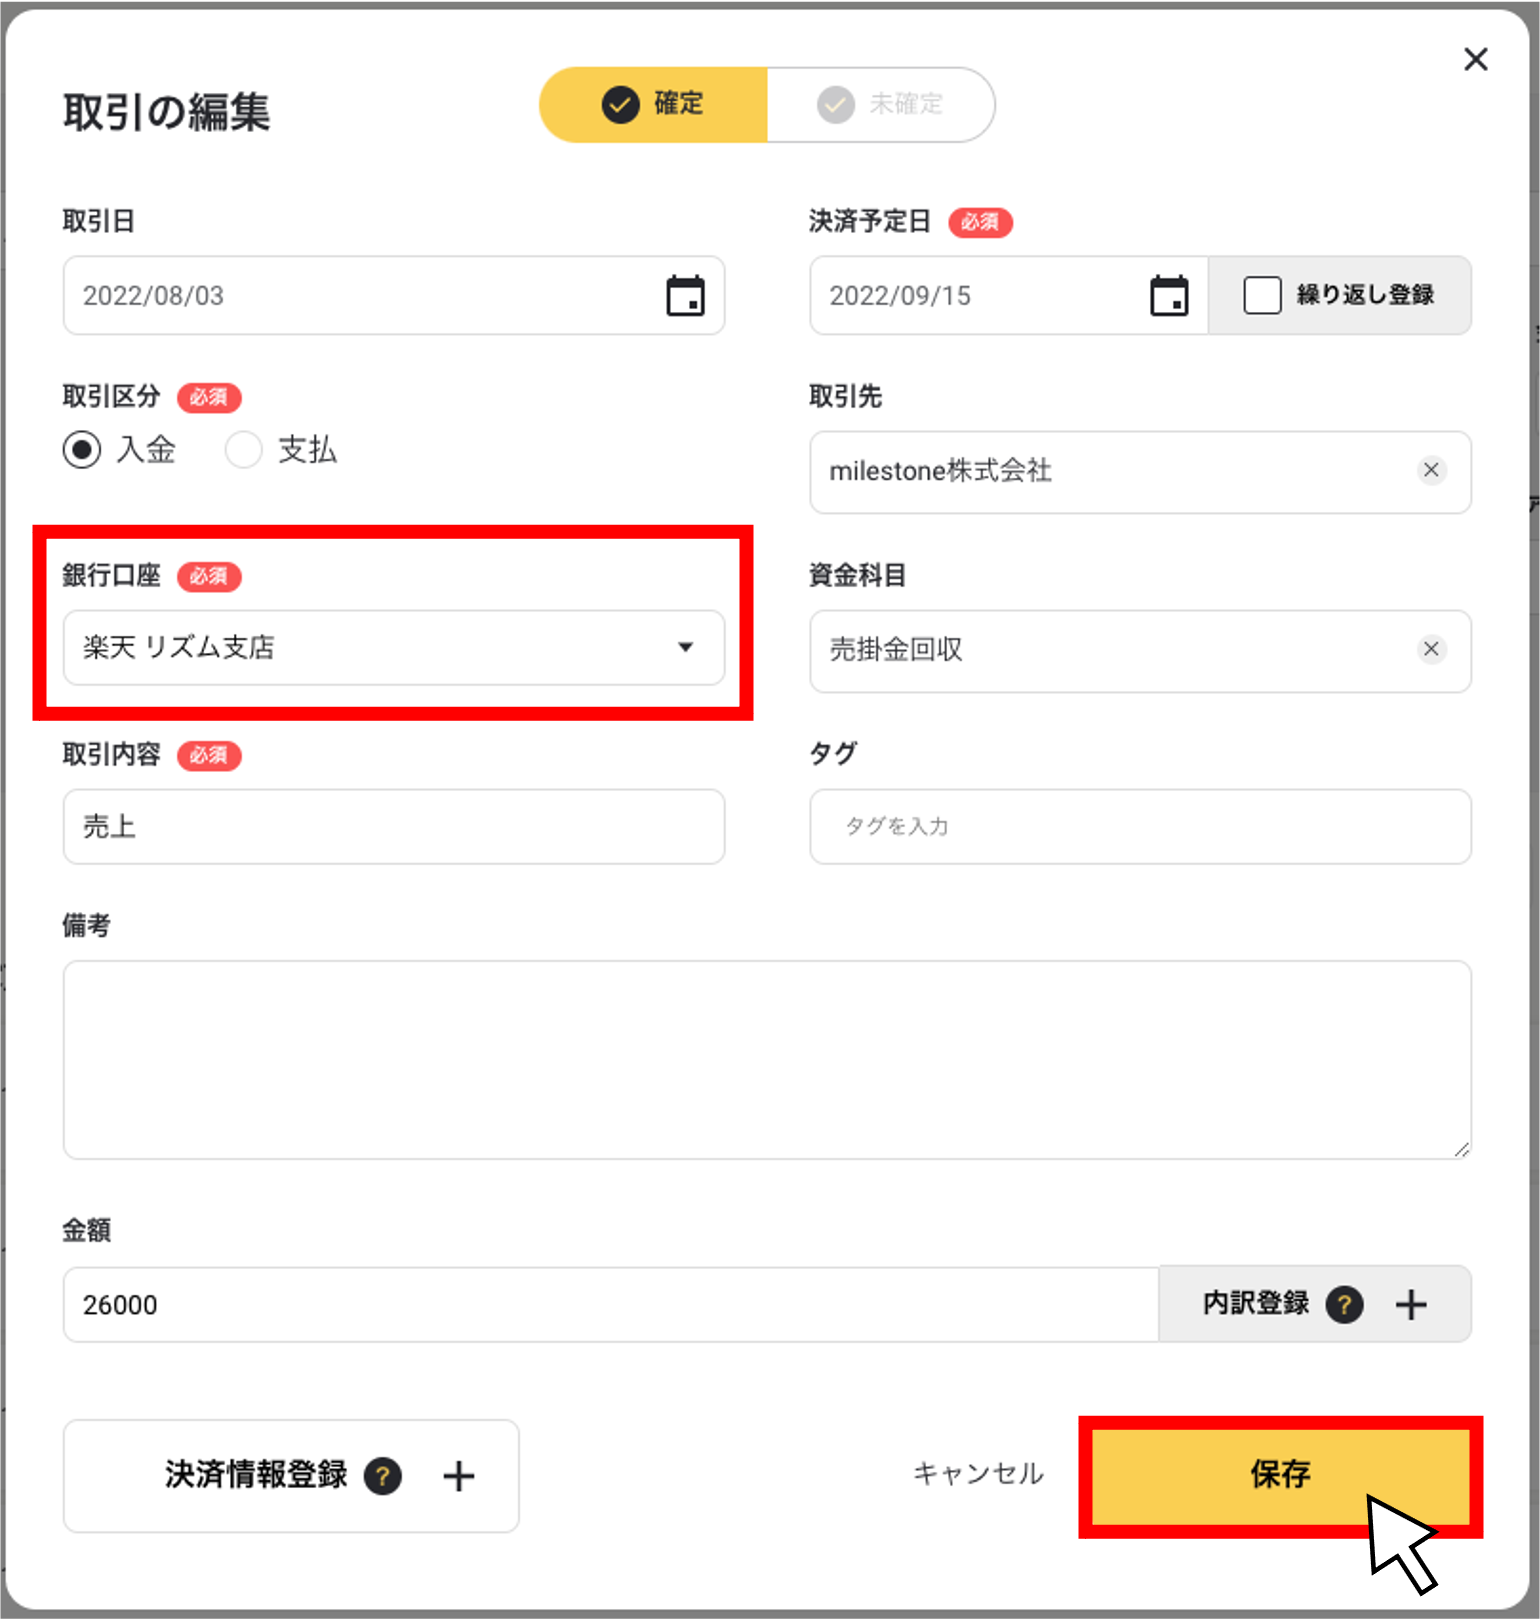Focus the 決済予定日 date field

[x=1009, y=296]
